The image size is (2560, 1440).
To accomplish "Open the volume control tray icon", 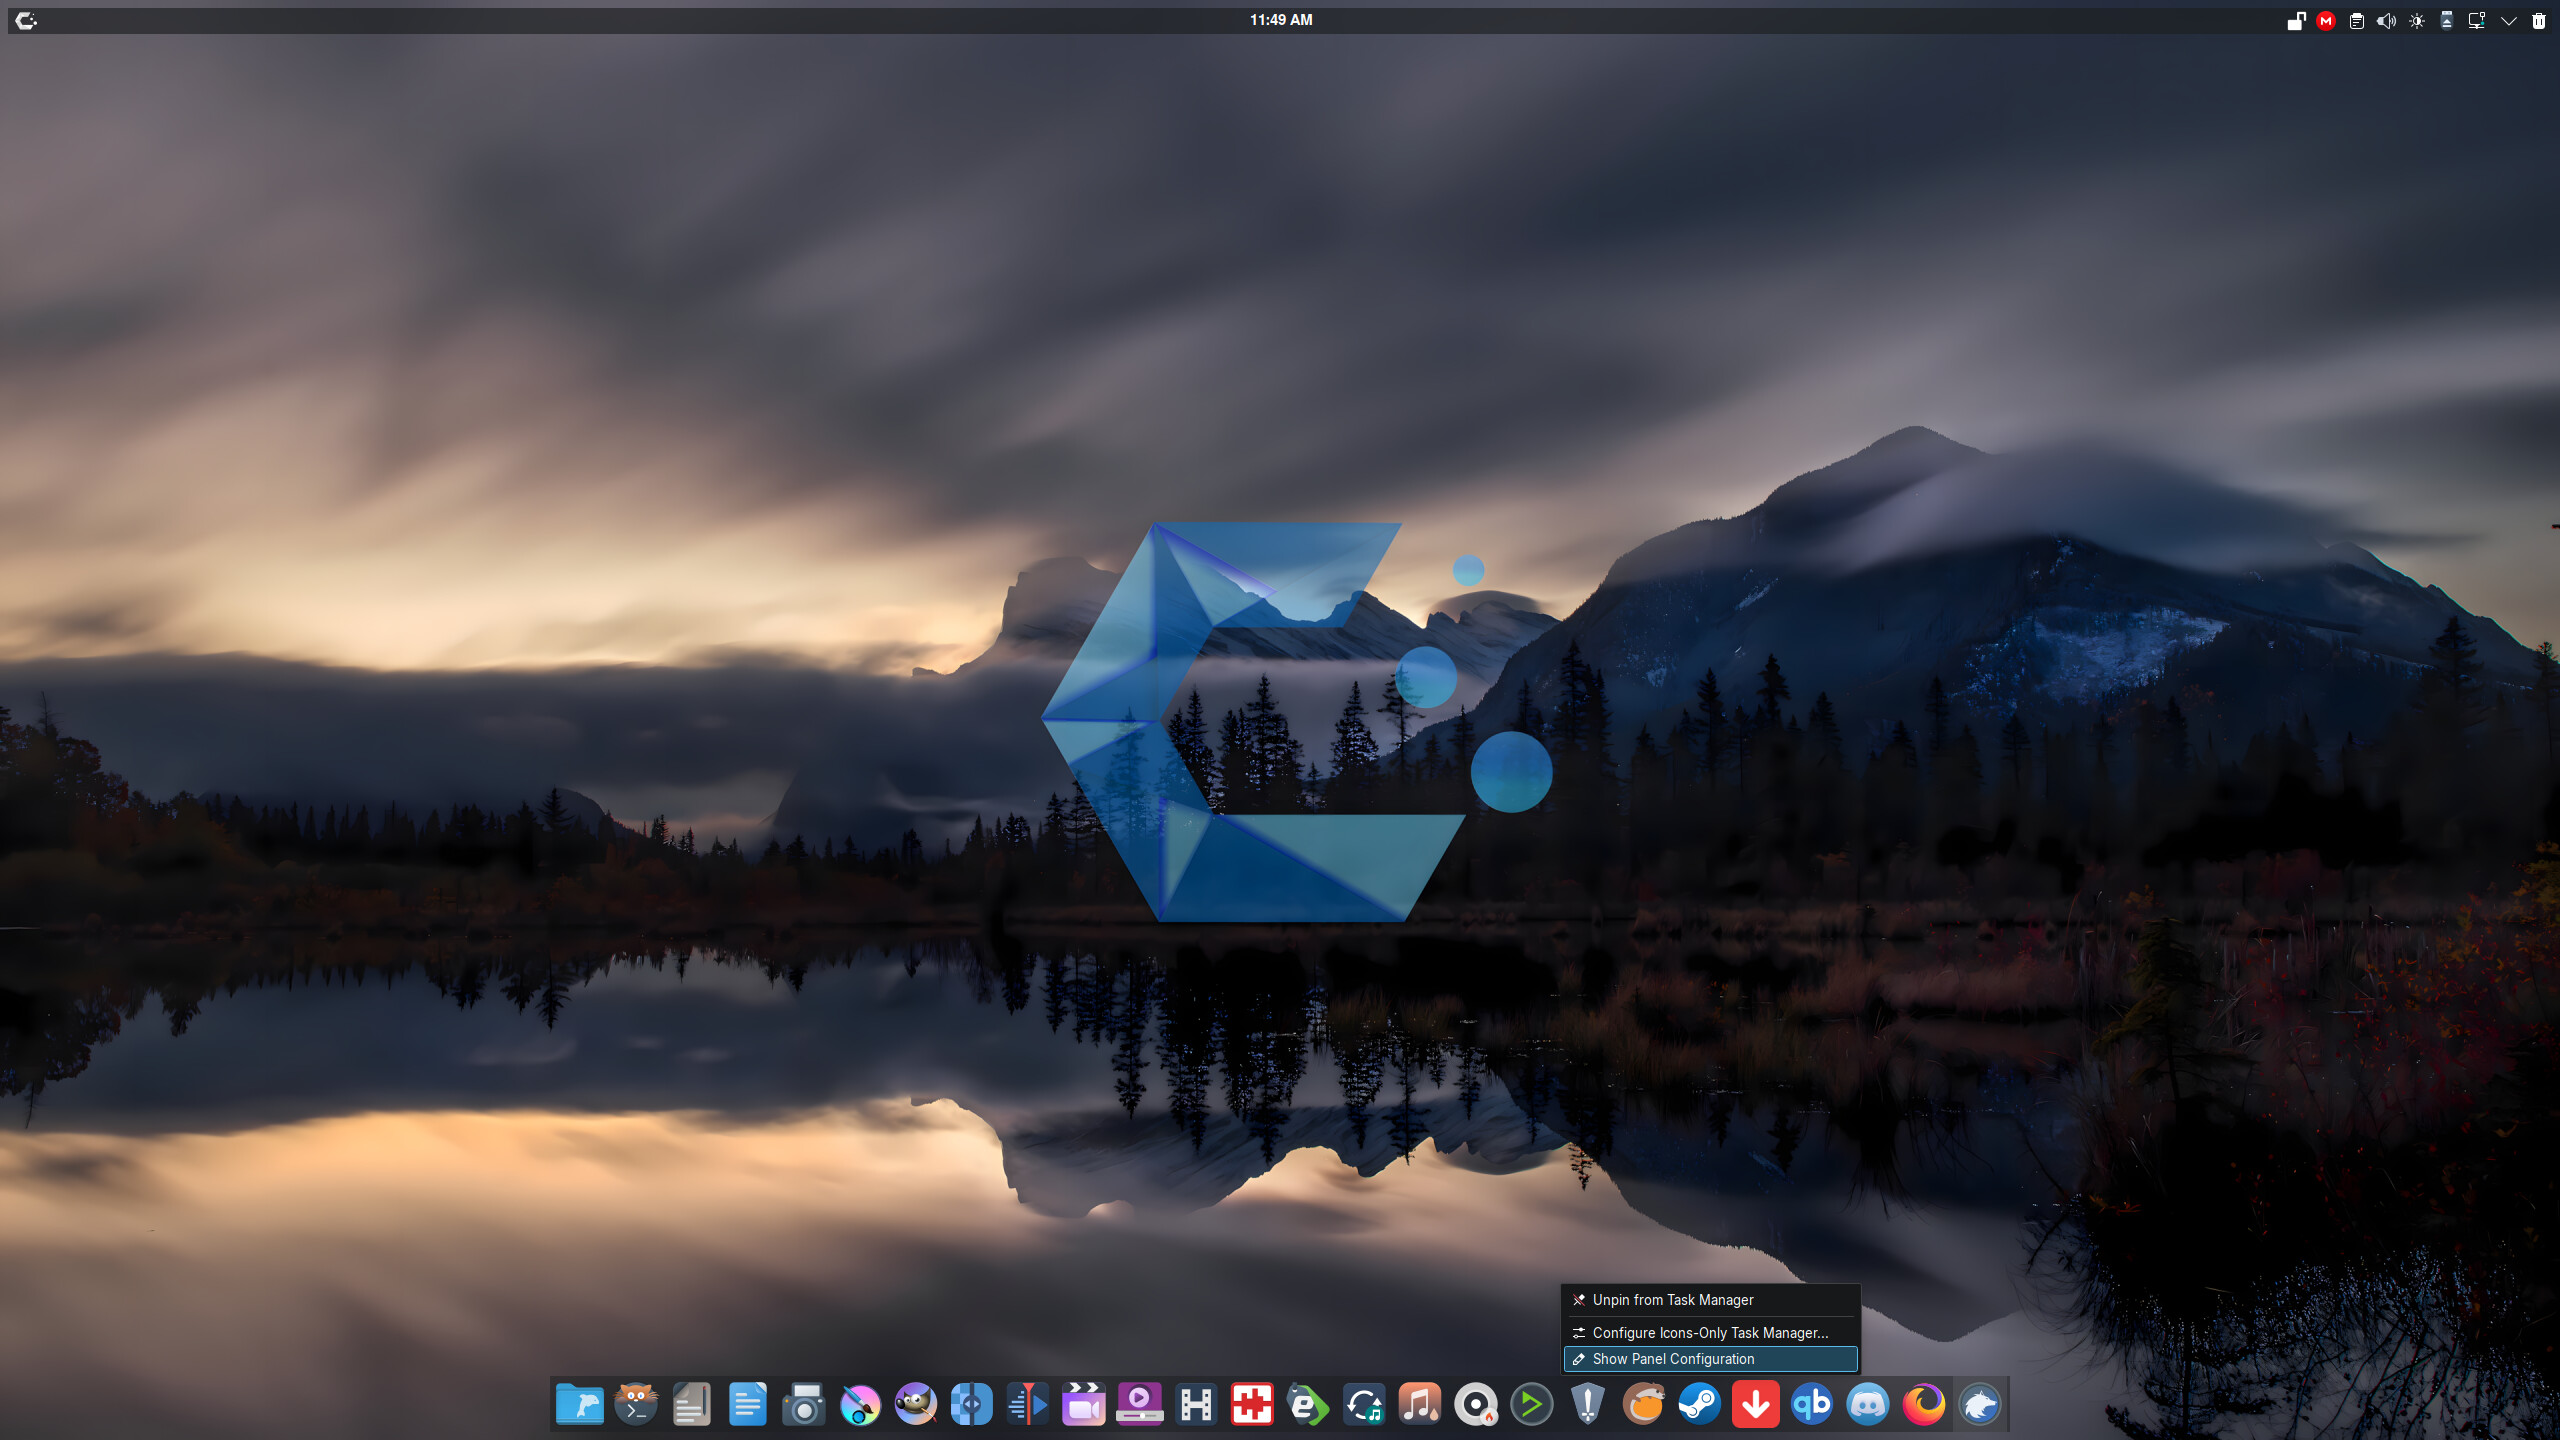I will [x=2386, y=21].
